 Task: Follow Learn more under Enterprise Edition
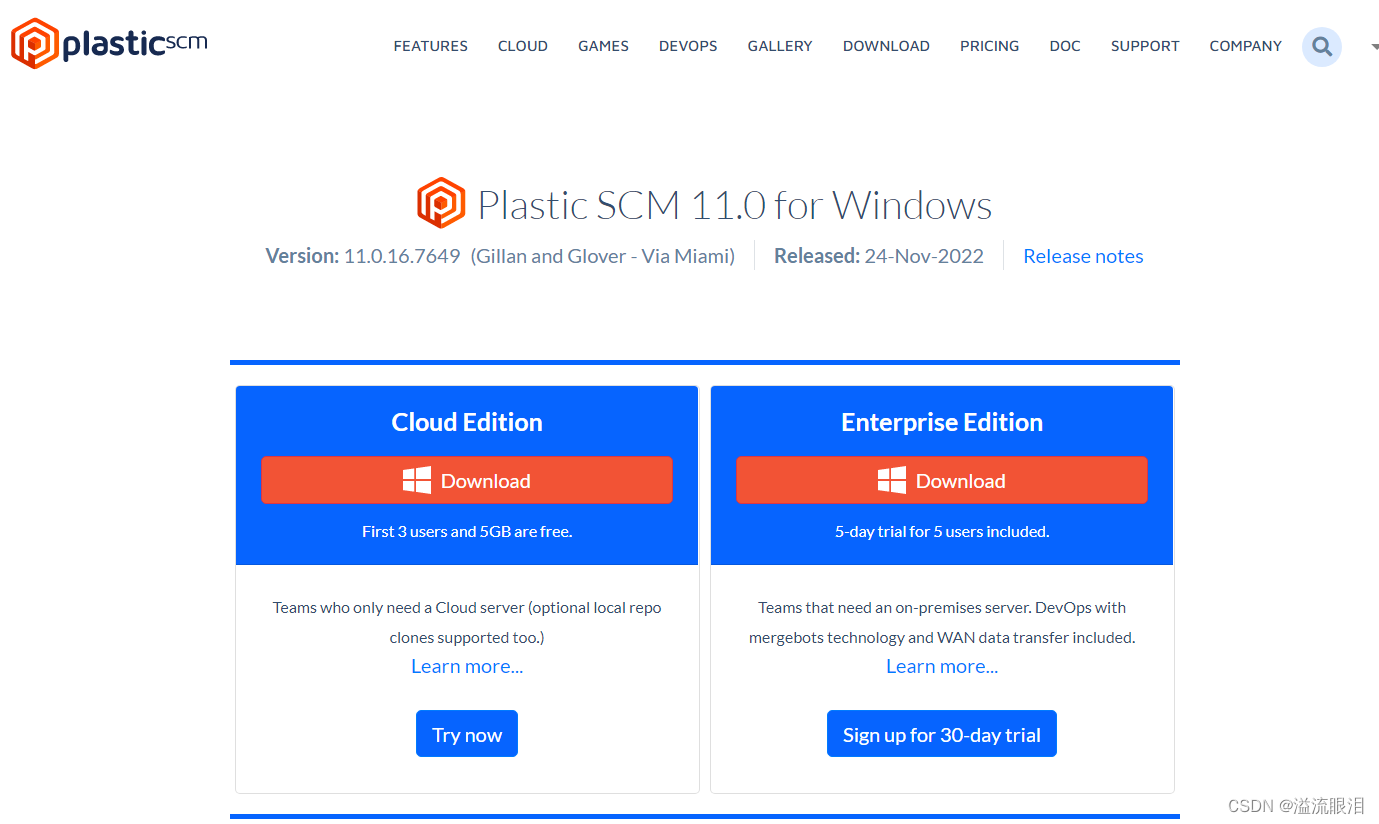(x=942, y=666)
